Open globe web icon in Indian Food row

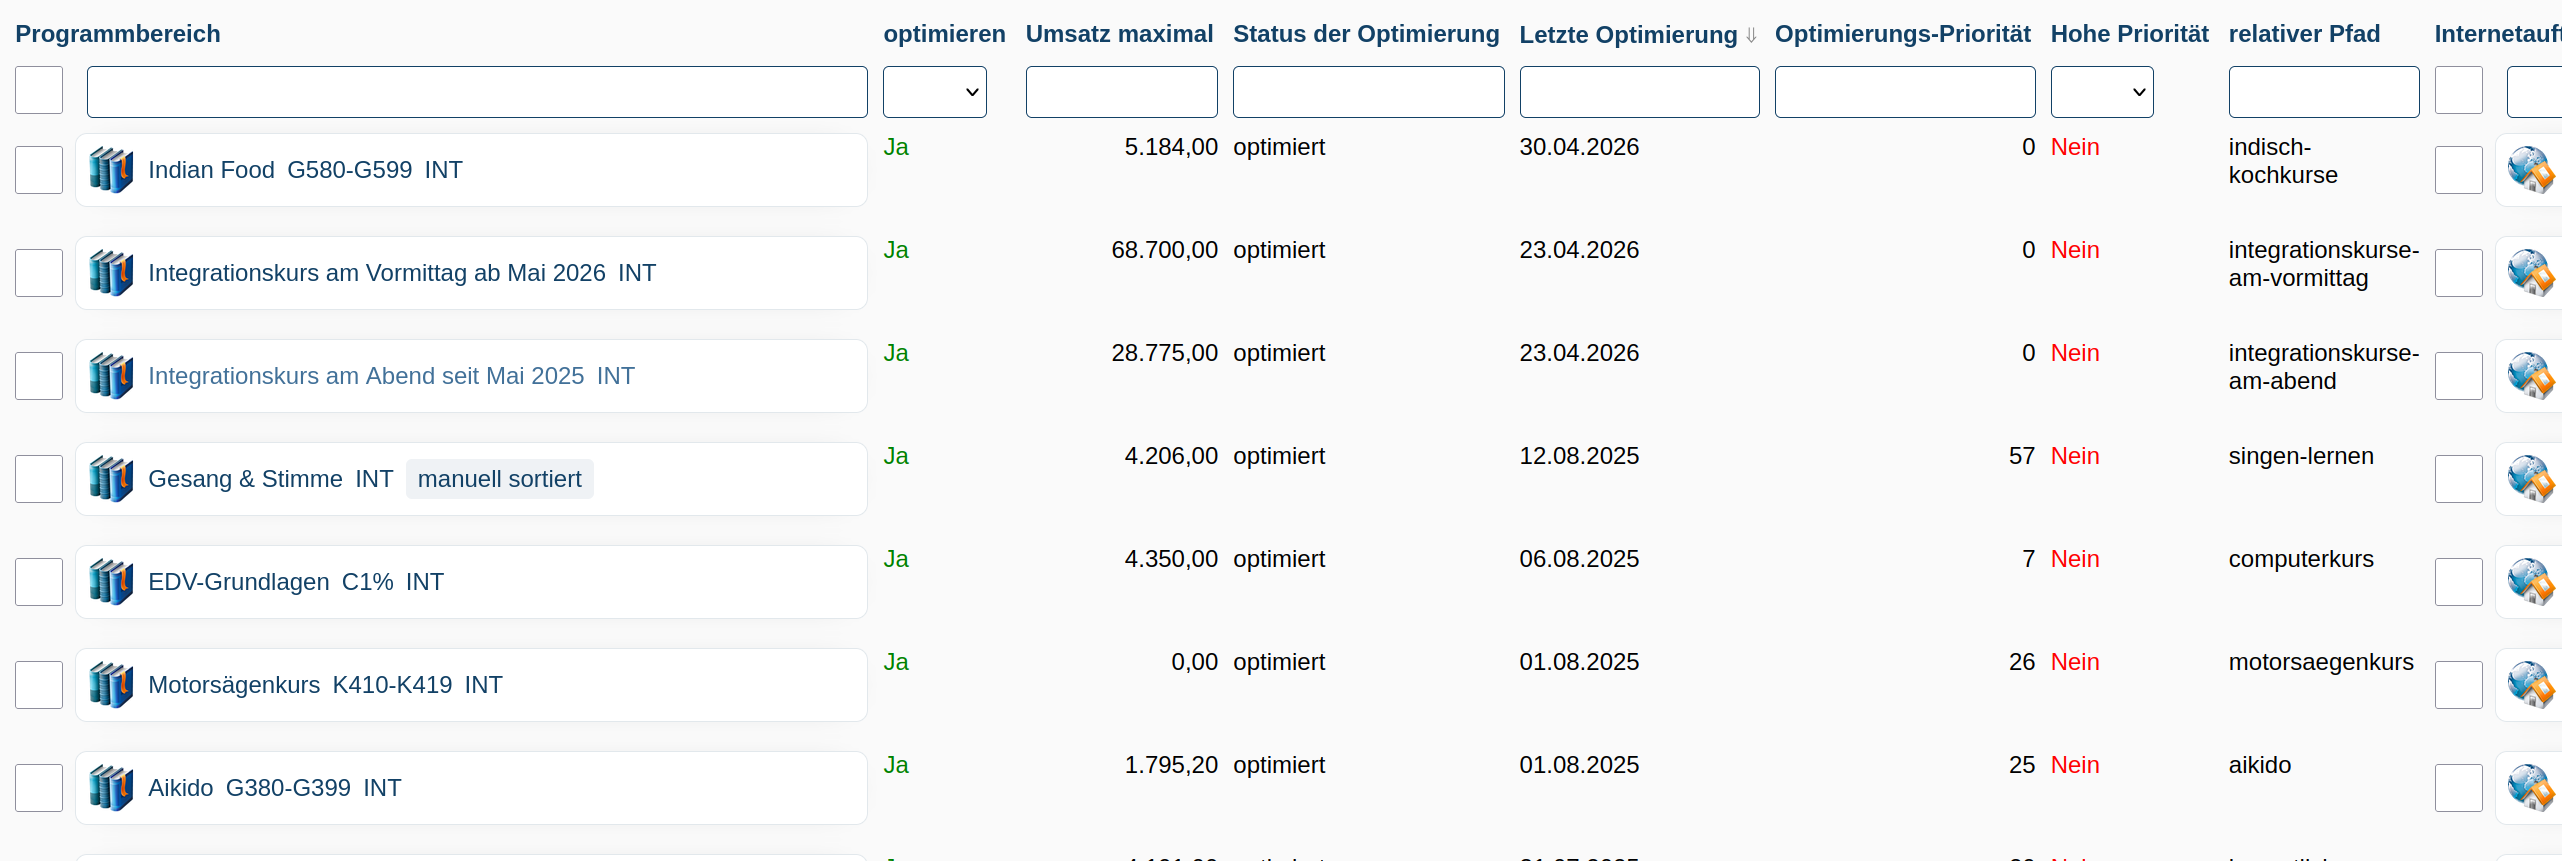click(x=2531, y=170)
